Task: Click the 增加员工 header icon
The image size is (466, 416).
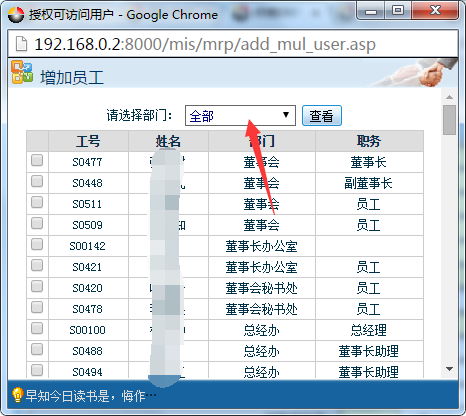Action: (x=22, y=72)
